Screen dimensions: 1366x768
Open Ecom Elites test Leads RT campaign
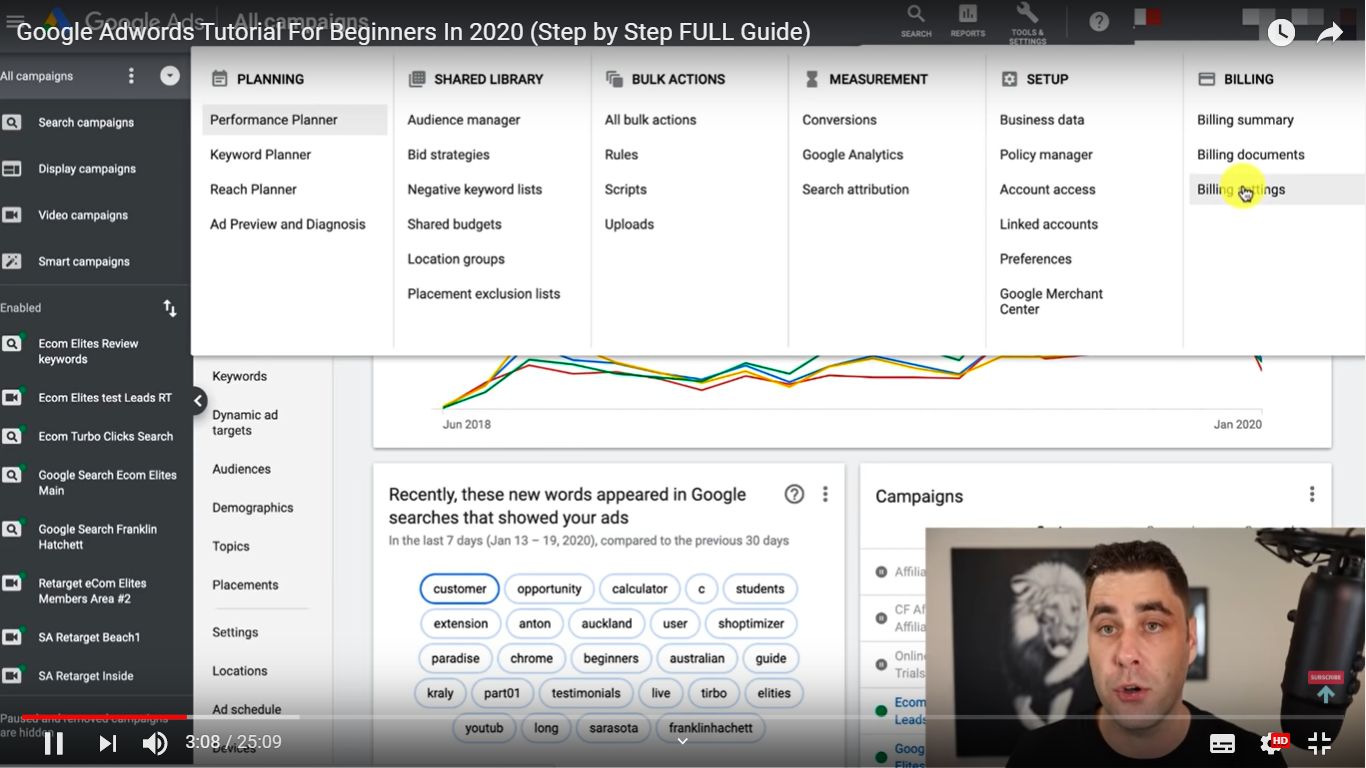[x=105, y=398]
